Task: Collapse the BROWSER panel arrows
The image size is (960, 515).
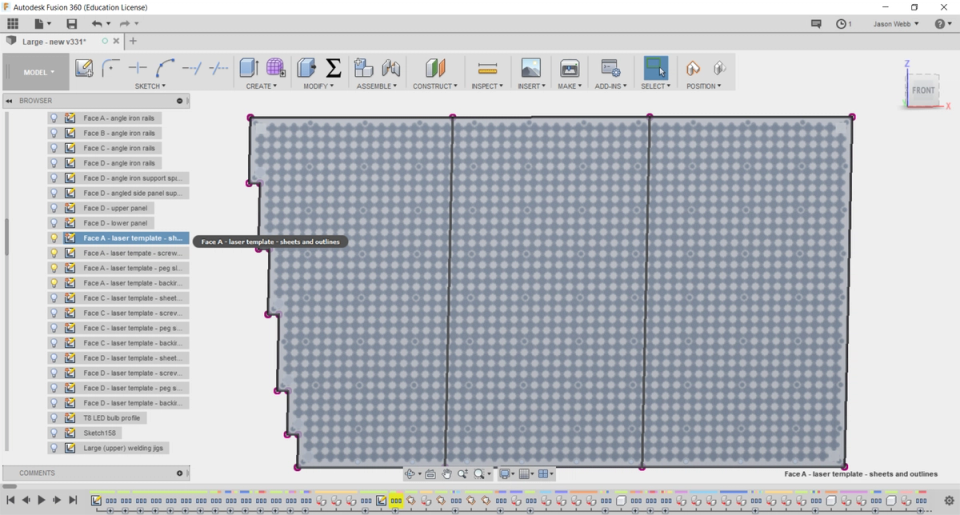Action: (x=9, y=100)
